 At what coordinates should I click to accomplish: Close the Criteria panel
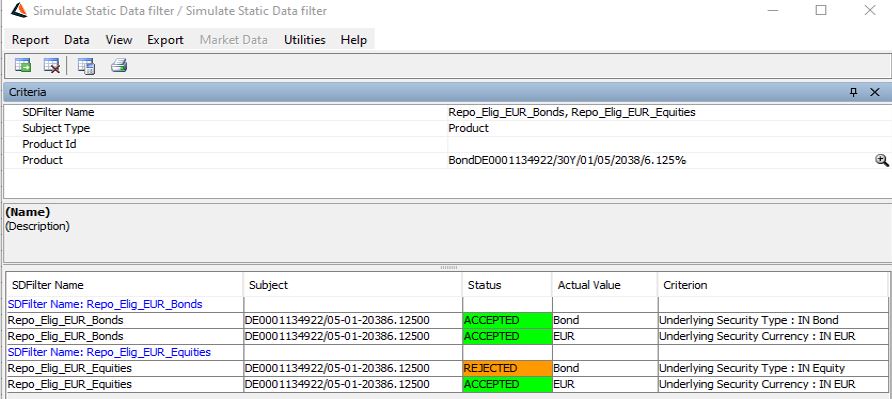[875, 92]
